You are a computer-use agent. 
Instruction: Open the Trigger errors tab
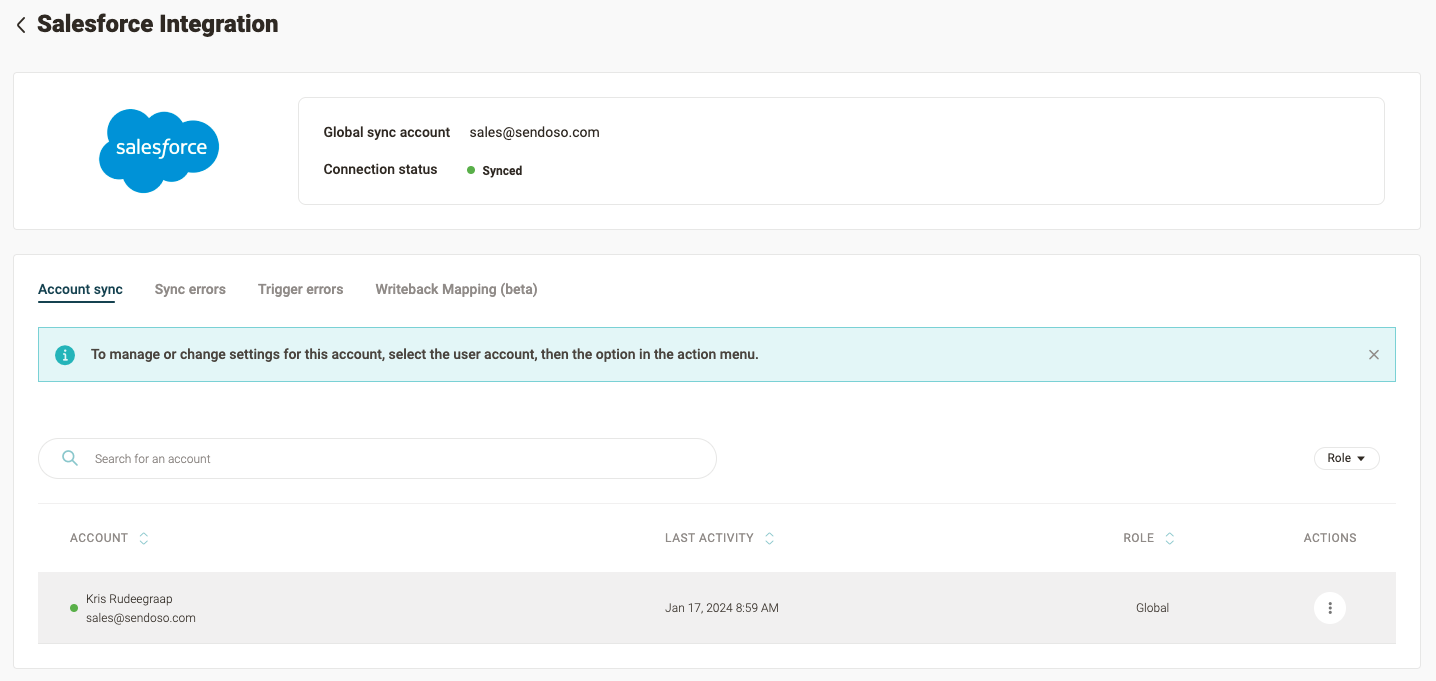pos(300,290)
